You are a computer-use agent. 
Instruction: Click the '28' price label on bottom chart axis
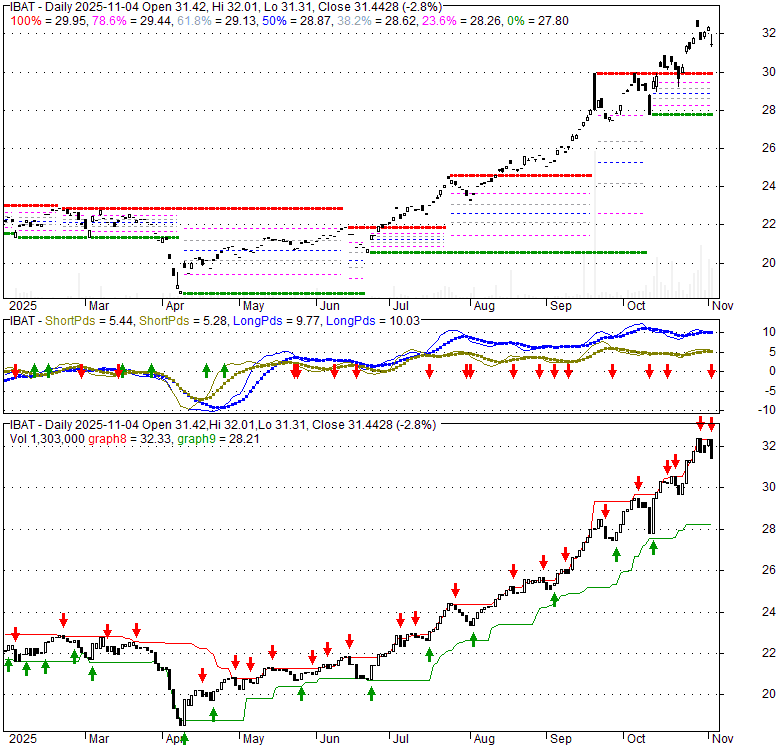click(769, 529)
